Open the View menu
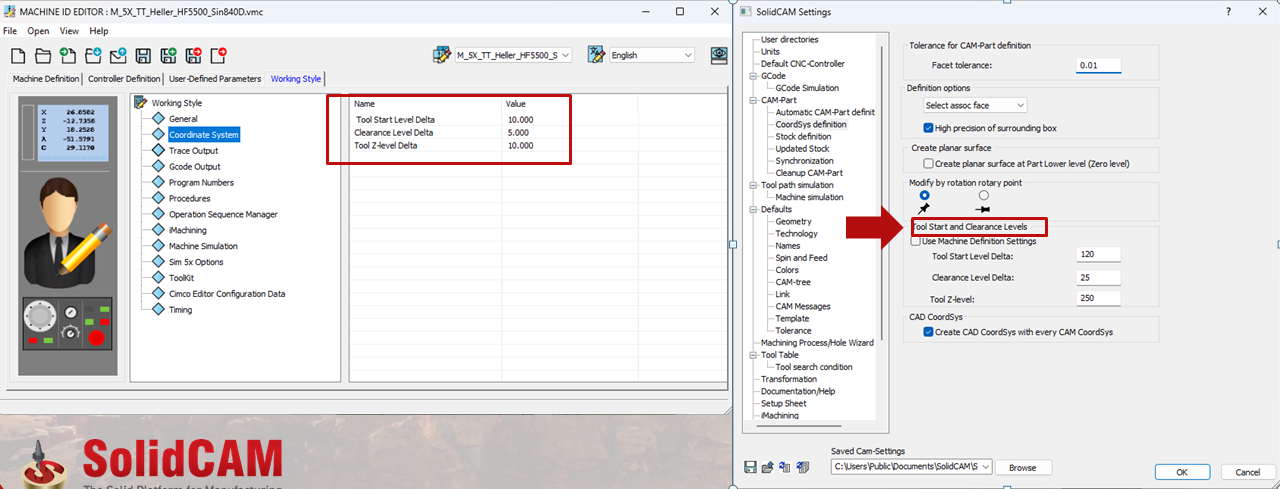 point(69,31)
